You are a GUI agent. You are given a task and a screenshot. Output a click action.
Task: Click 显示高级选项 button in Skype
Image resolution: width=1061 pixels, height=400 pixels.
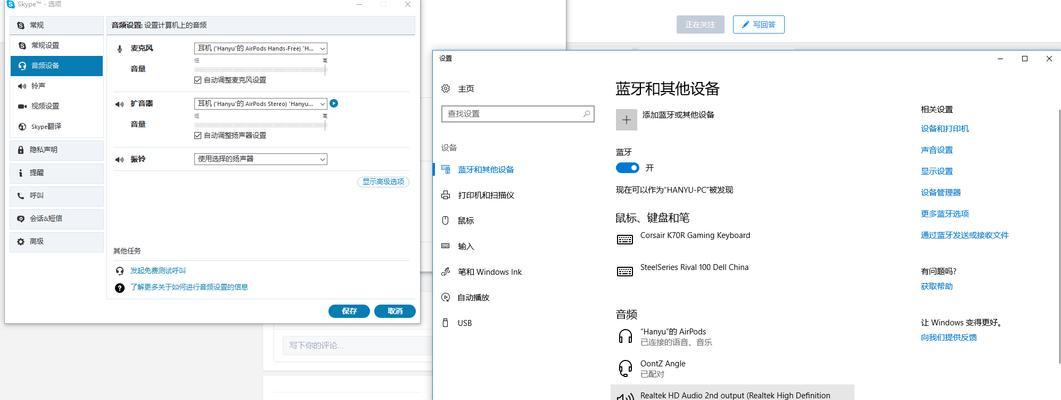(x=383, y=181)
